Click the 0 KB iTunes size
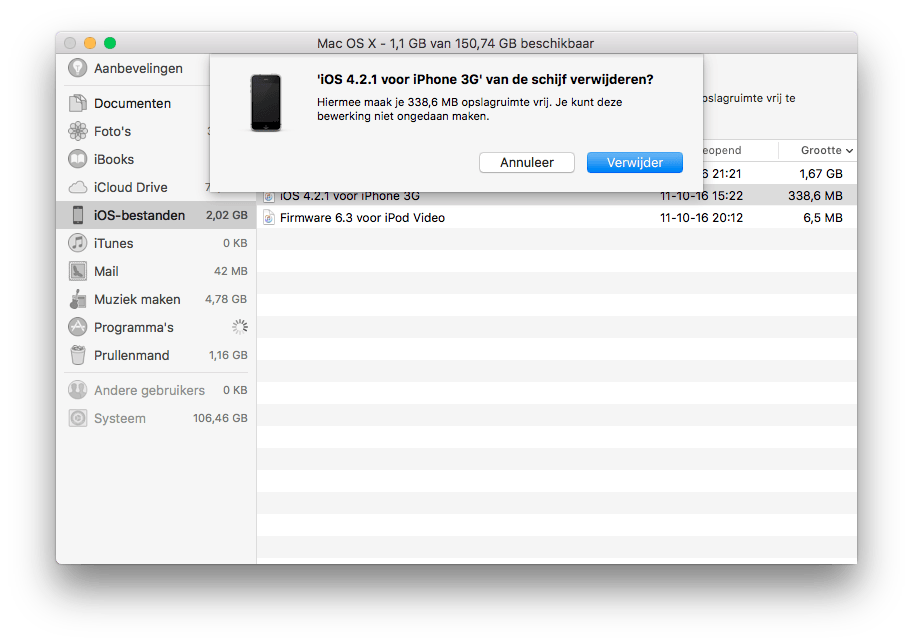The image size is (913, 644). [x=235, y=243]
